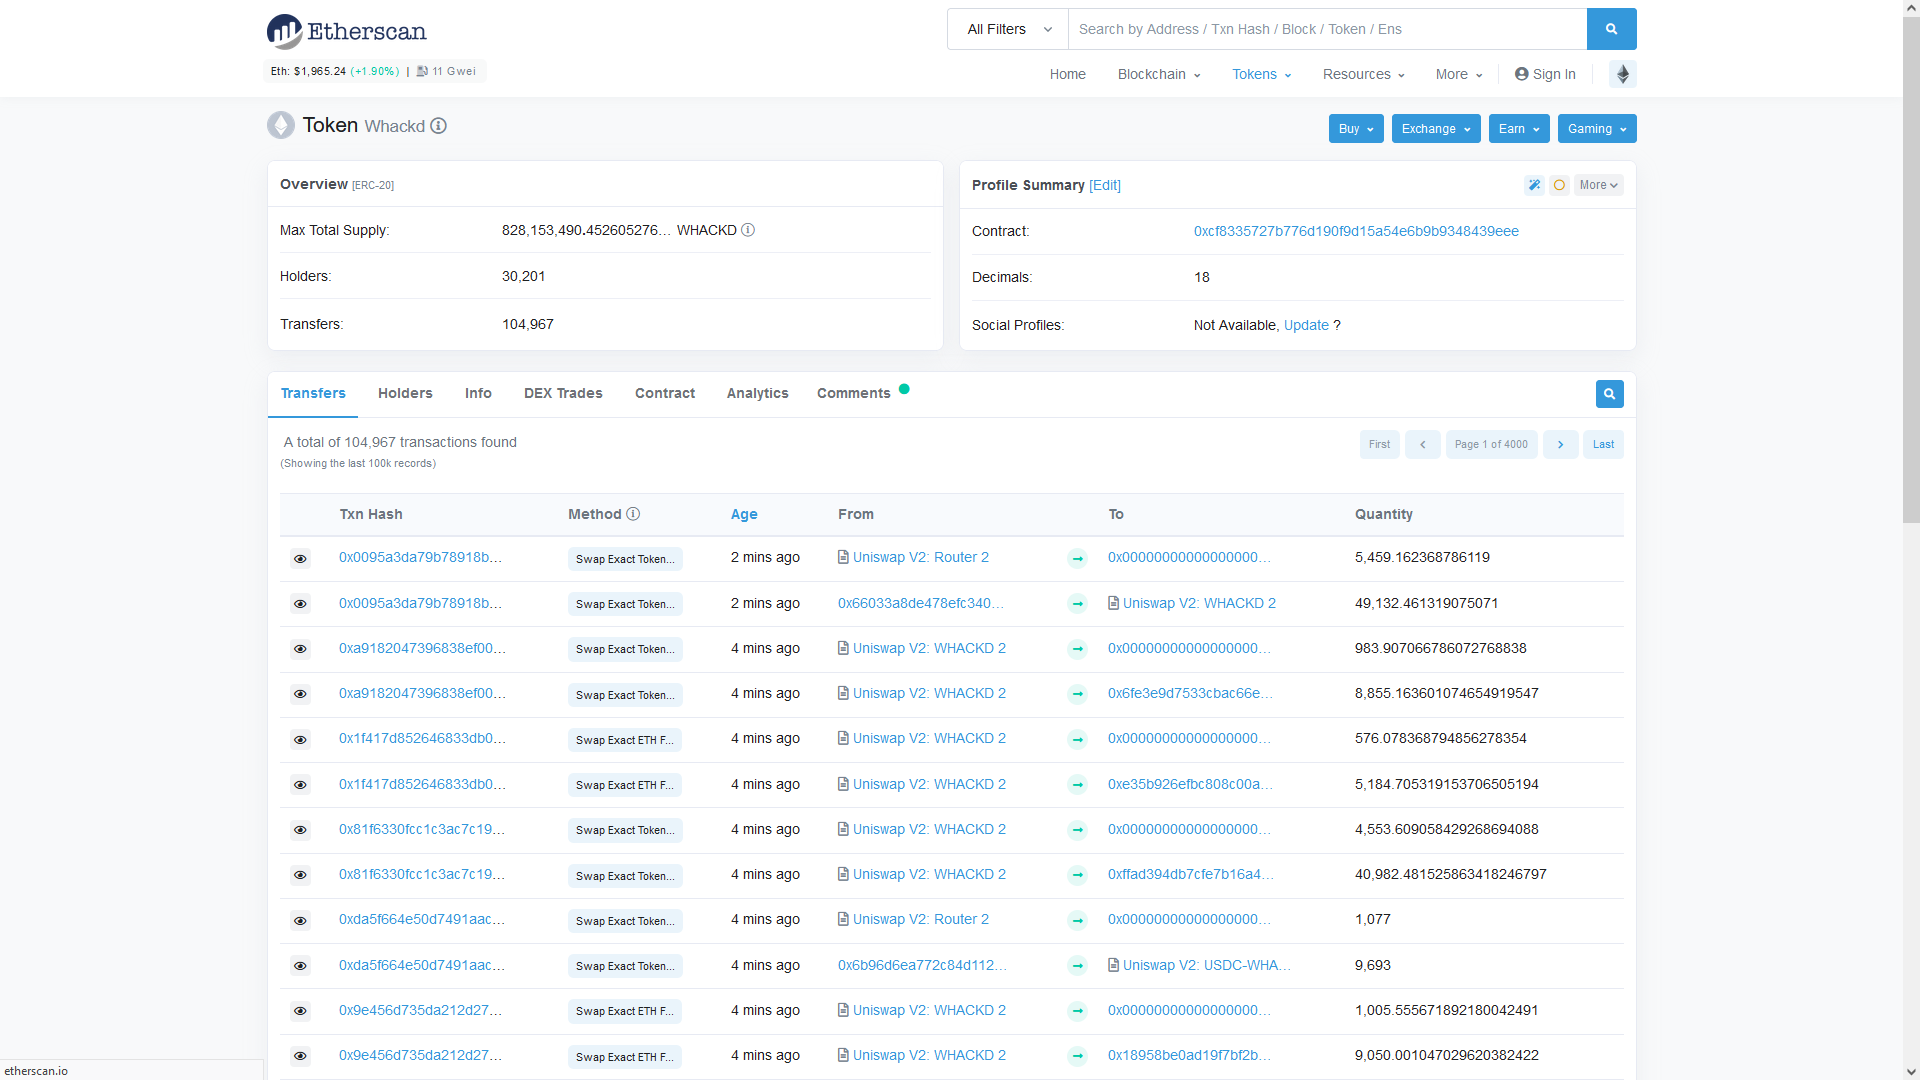
Task: Expand the Blockchain menu
Action: [1158, 74]
